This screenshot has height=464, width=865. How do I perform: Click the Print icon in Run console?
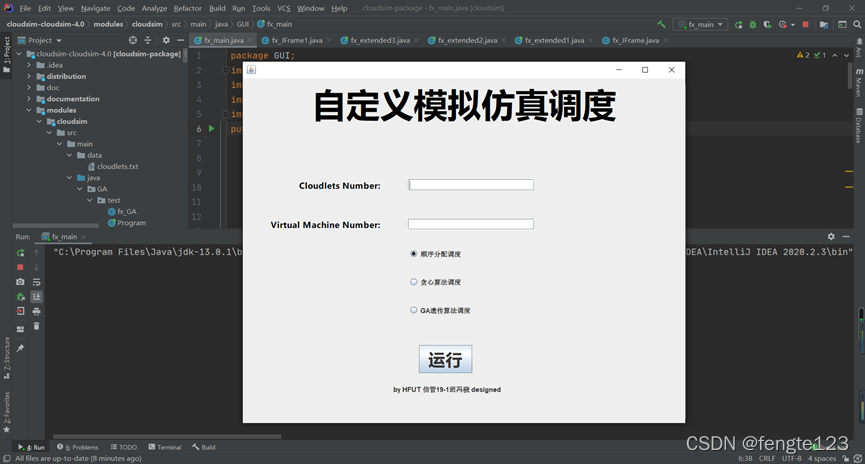36,312
